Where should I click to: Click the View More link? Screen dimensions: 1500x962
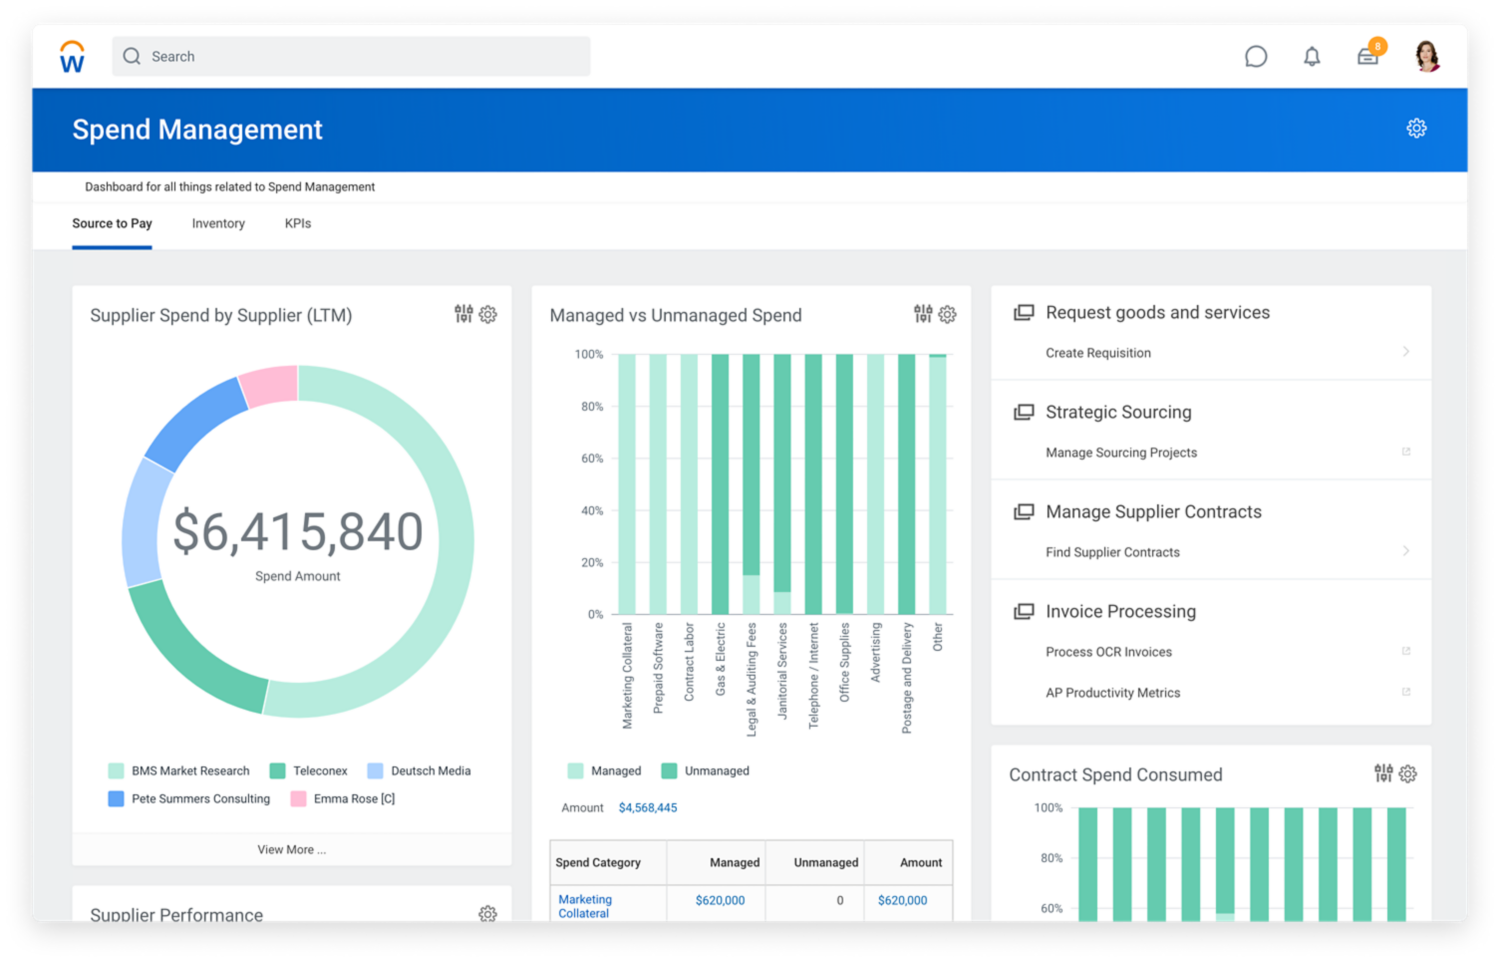click(291, 849)
